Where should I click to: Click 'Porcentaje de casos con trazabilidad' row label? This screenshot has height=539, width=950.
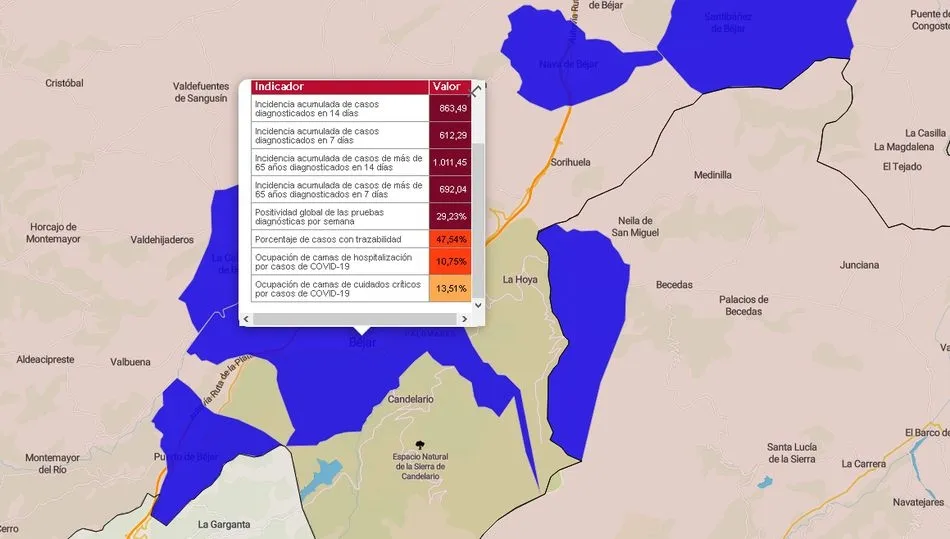328,239
